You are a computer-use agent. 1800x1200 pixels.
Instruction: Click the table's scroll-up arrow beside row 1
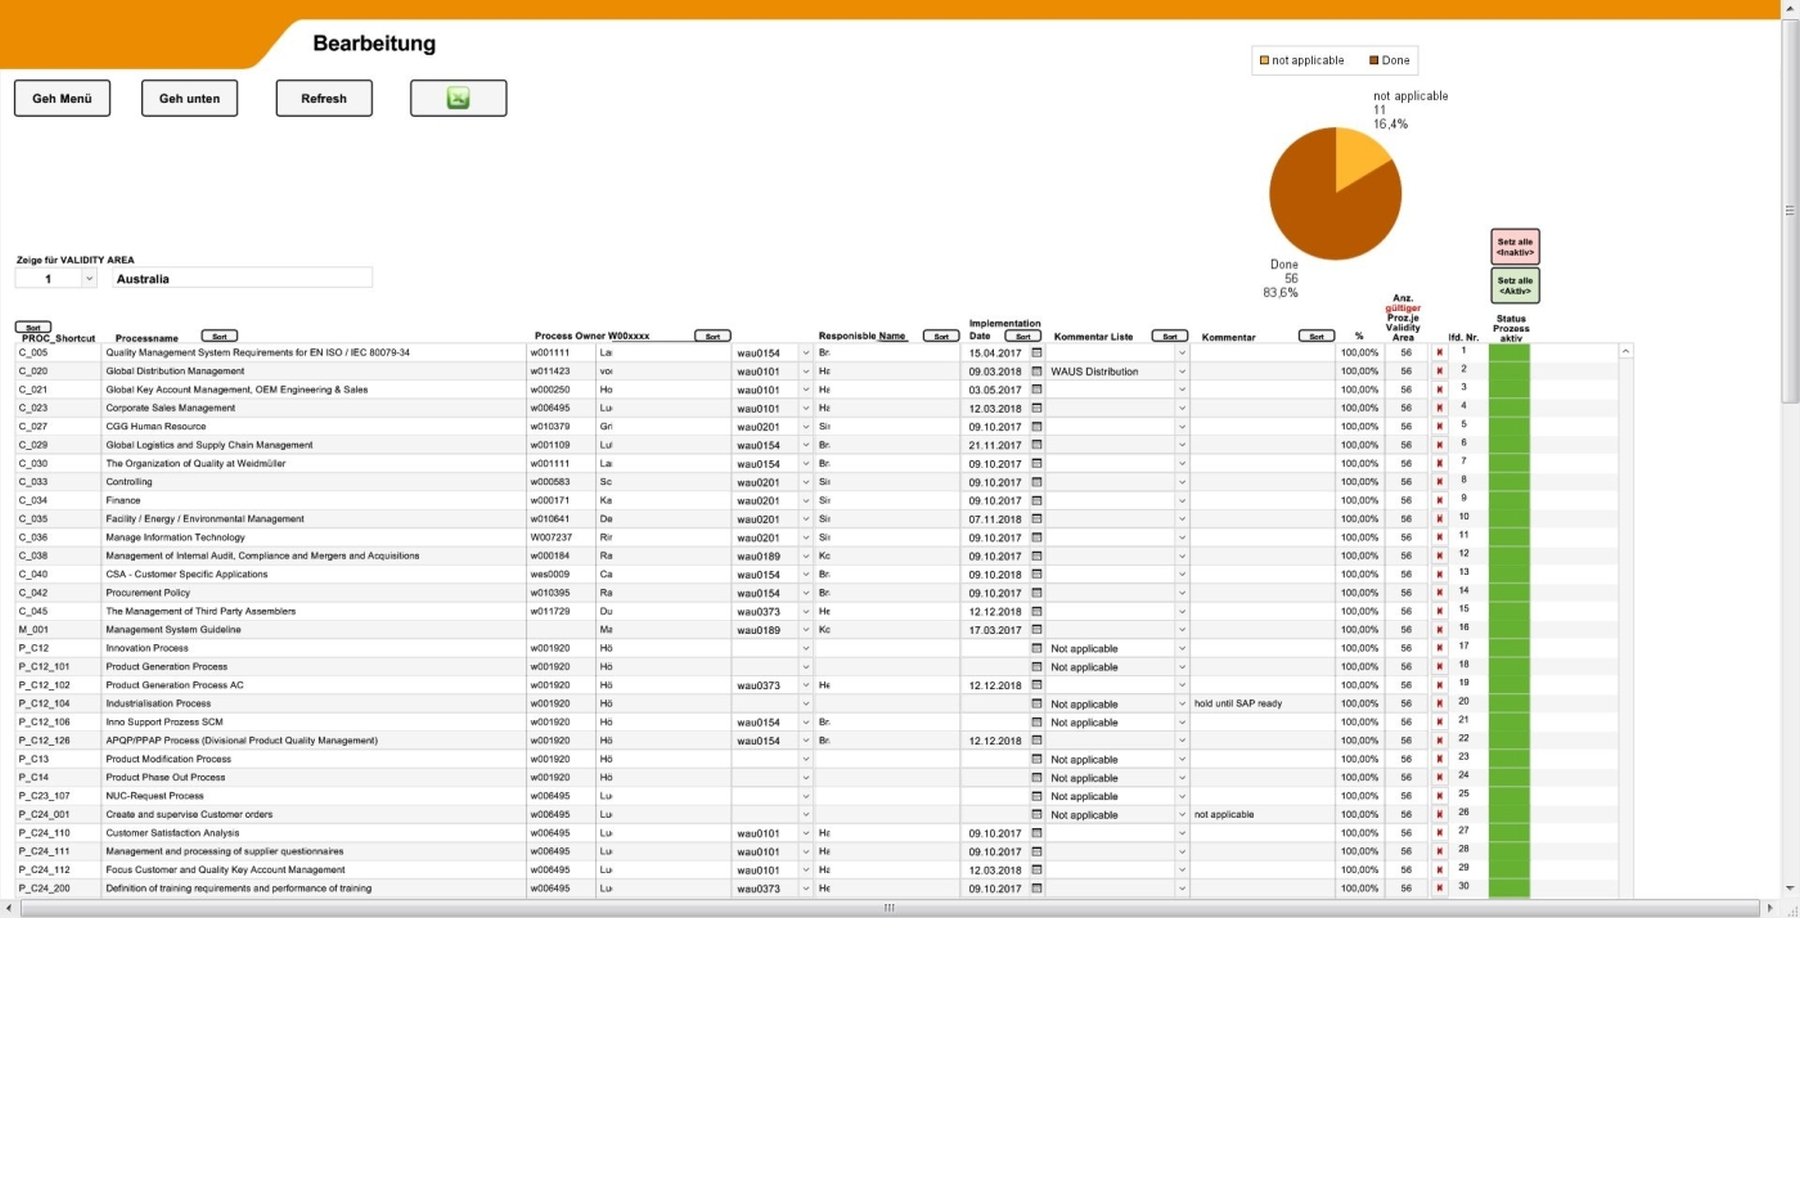point(1626,351)
